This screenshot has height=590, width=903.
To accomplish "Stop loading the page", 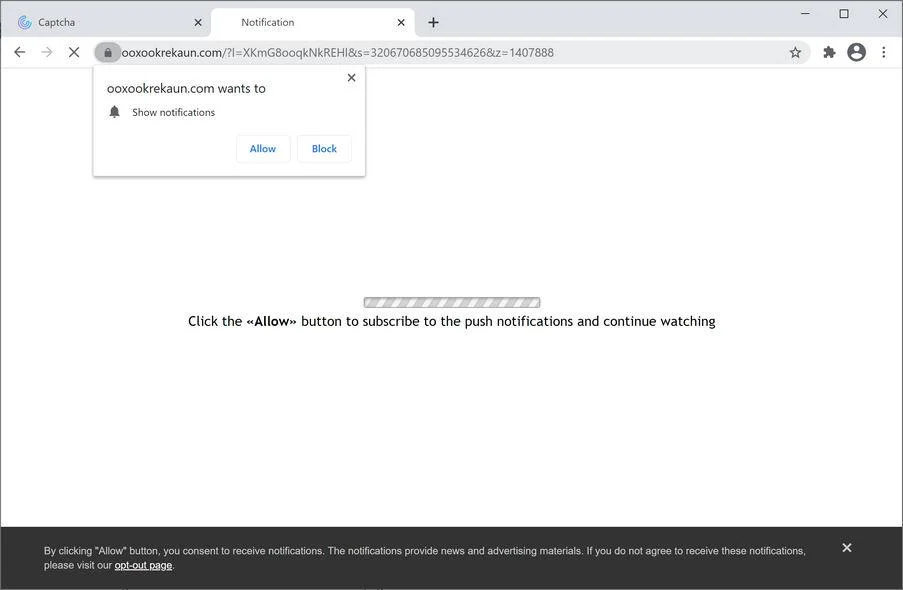I will pos(74,52).
